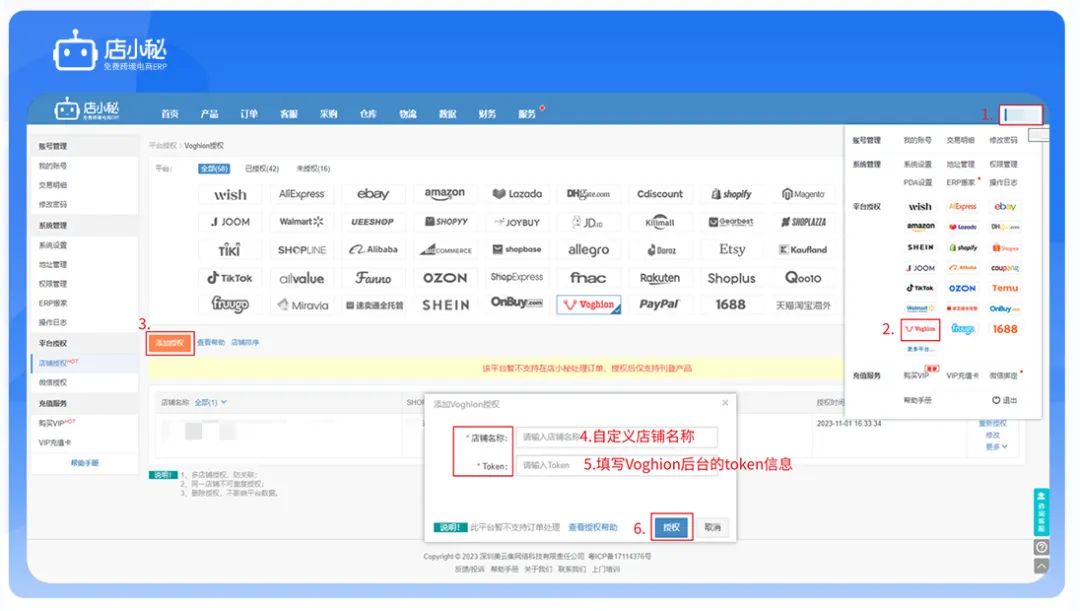Select the Etsy platform icon
The height and width of the screenshot is (611, 1080).
(x=732, y=249)
